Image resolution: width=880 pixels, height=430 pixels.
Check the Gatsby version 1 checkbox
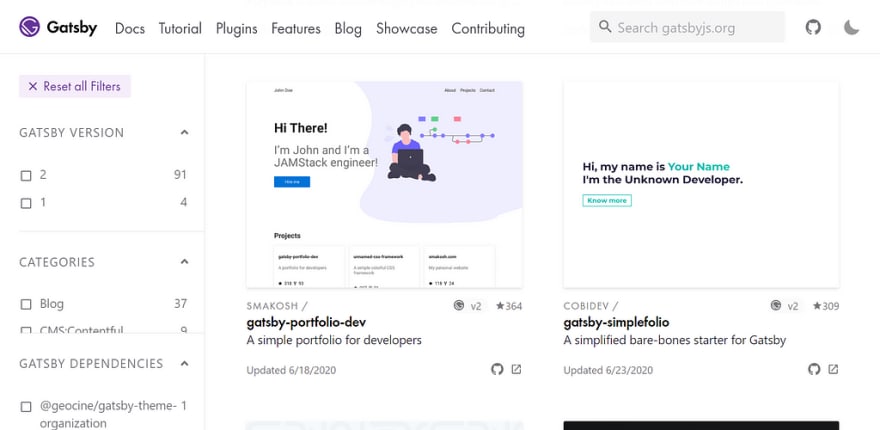click(x=26, y=203)
